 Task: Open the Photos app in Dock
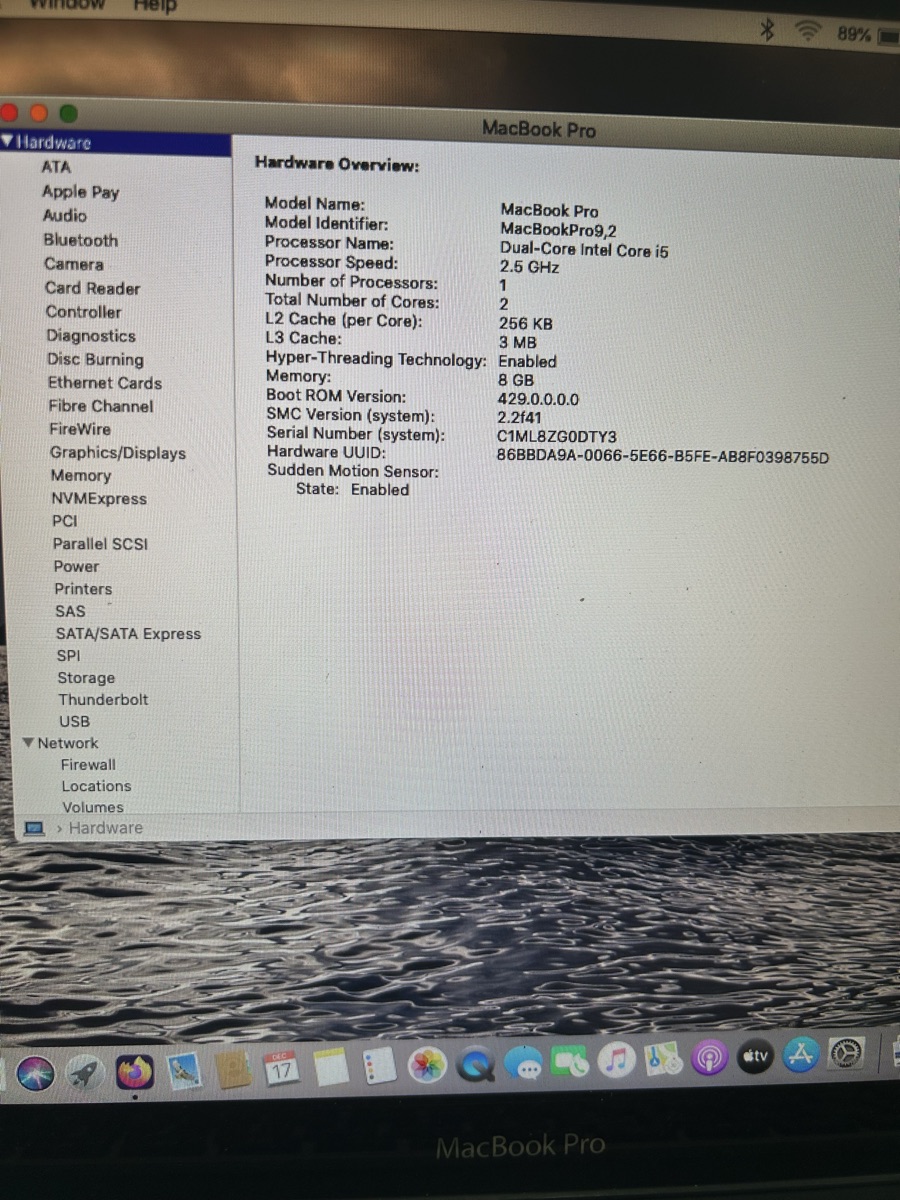[428, 1064]
